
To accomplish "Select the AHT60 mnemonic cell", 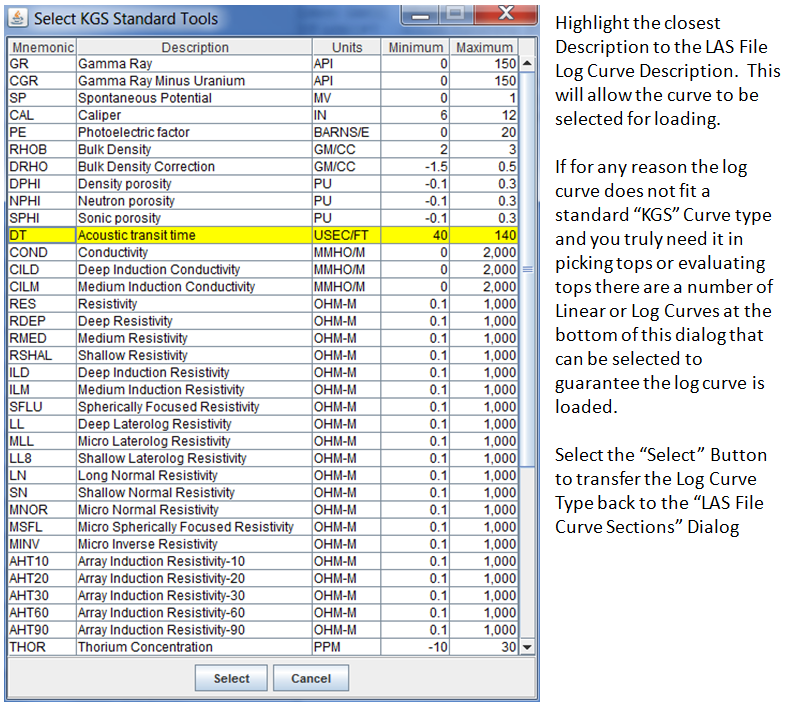I will 42,613.
